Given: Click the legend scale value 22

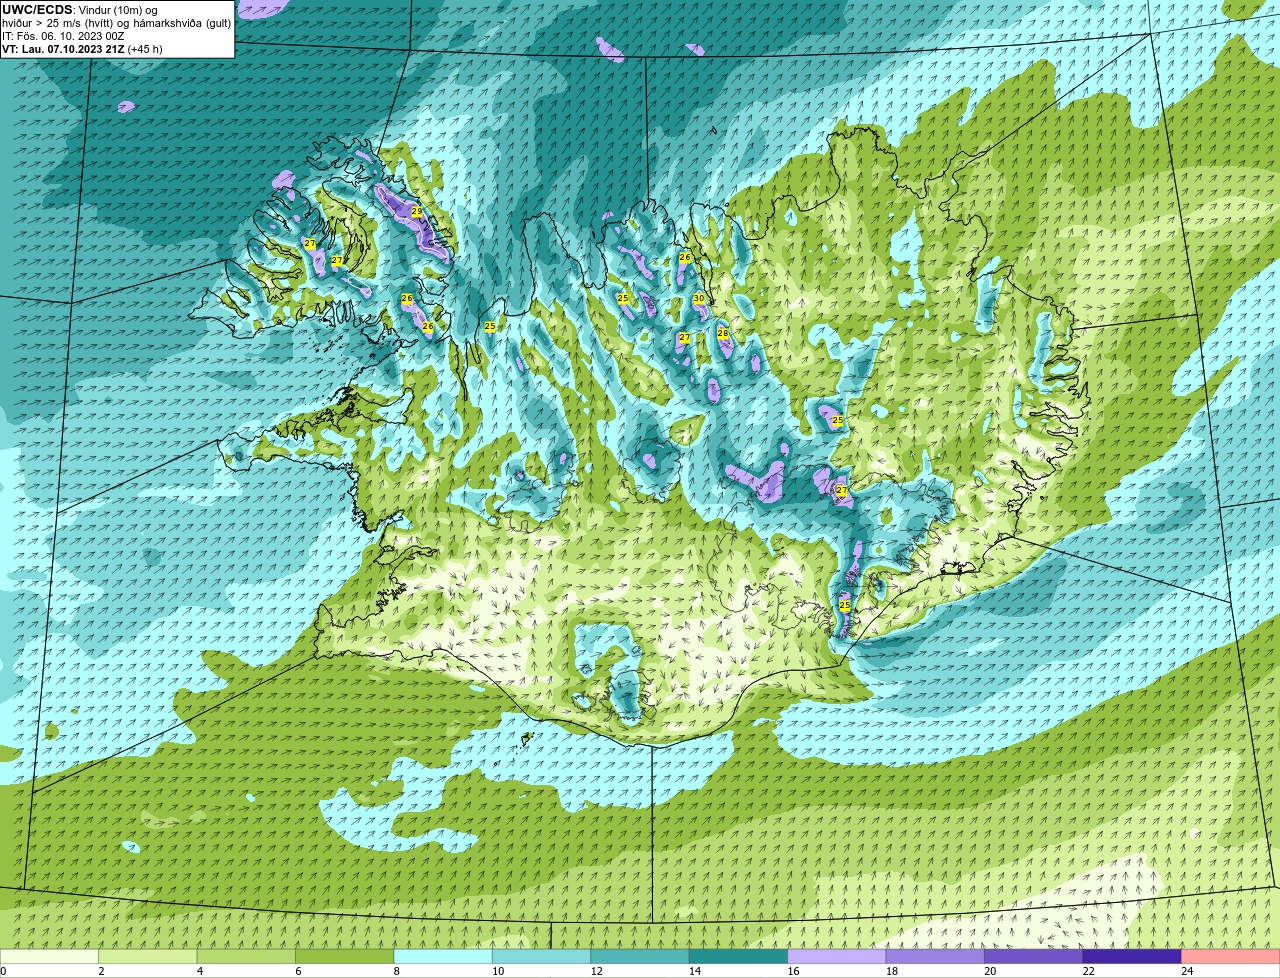Looking at the screenshot, I should click(1089, 971).
